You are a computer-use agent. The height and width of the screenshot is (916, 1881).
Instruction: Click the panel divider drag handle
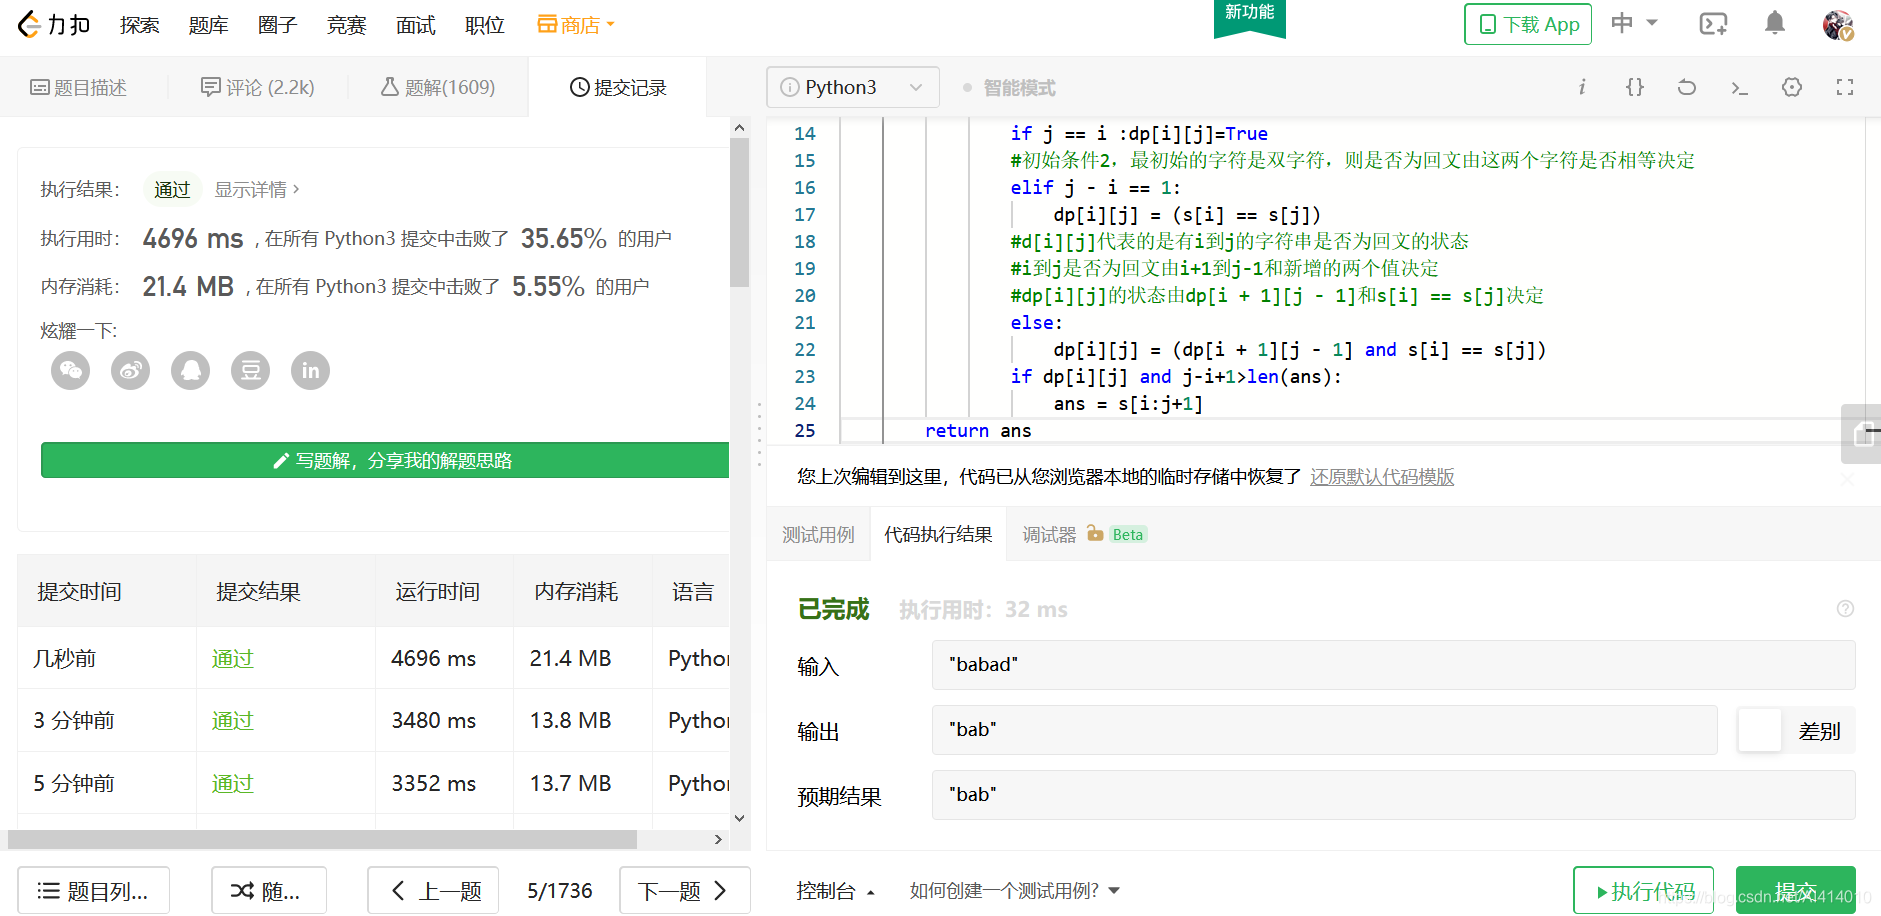click(x=759, y=435)
